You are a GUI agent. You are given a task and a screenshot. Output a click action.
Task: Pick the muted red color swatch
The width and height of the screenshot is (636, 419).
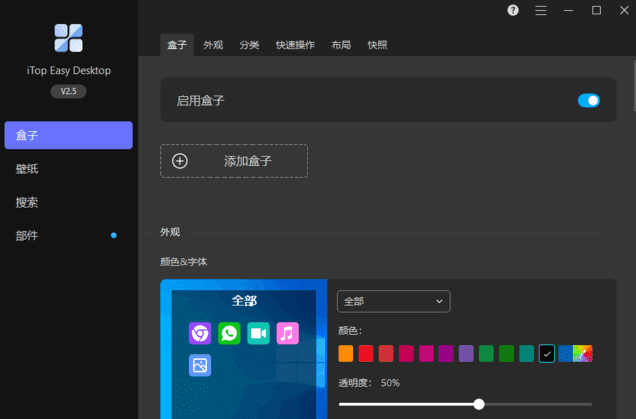pos(386,353)
